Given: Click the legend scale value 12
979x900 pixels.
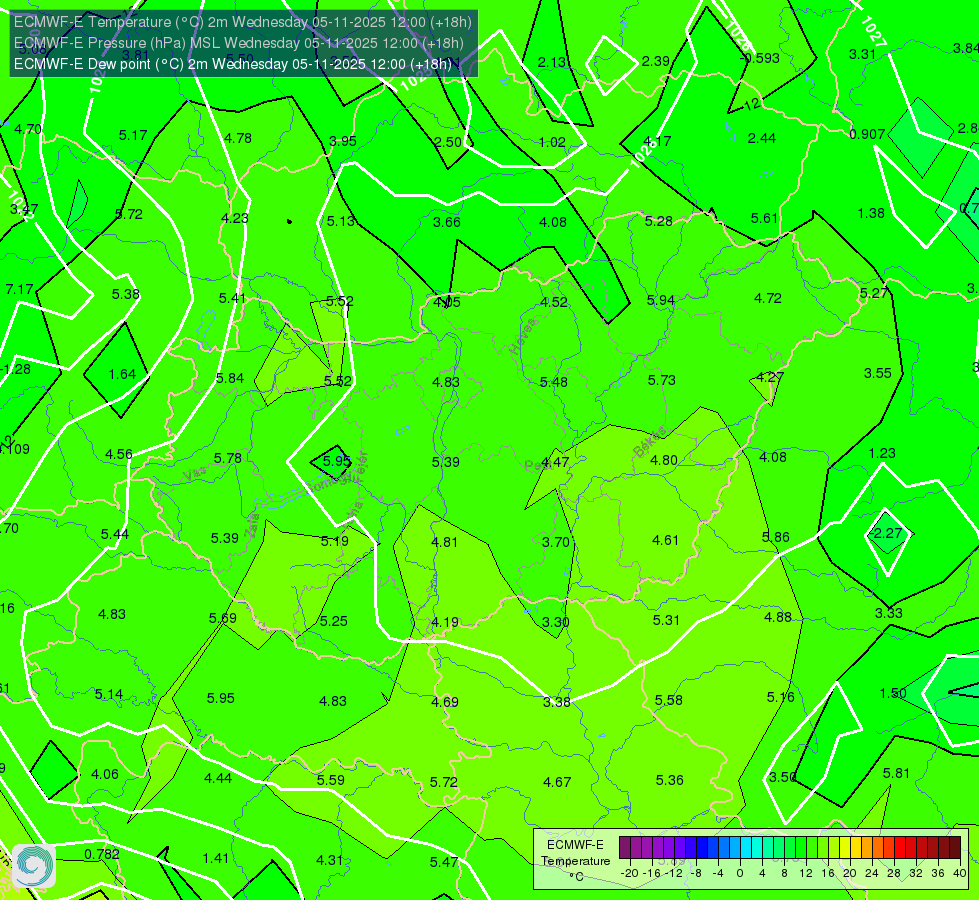Looking at the screenshot, I should click(x=805, y=873).
